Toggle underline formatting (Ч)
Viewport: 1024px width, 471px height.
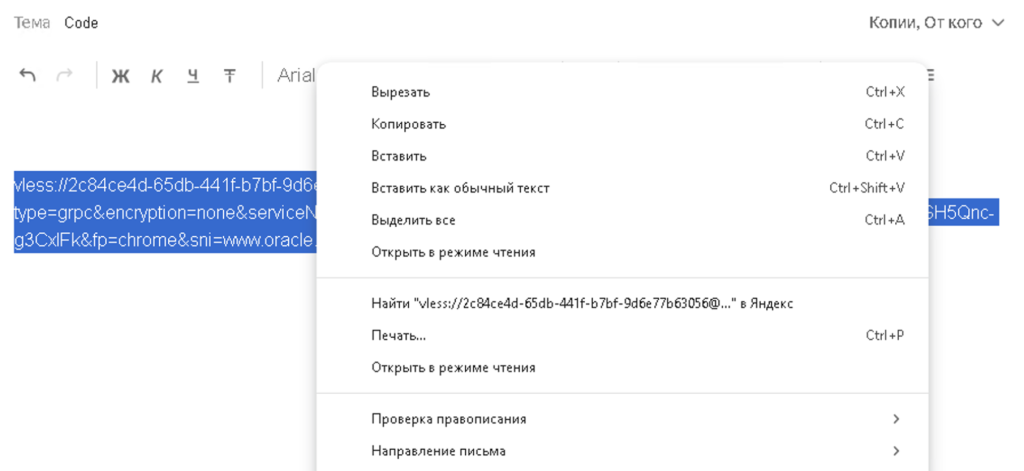193,76
